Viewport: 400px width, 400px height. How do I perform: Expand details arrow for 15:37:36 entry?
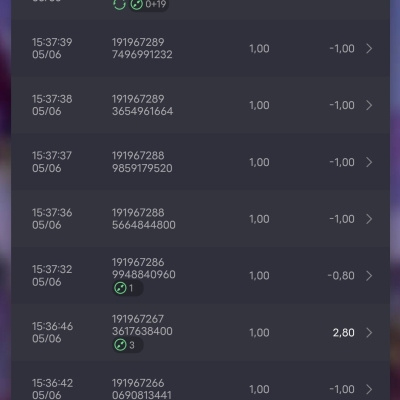[369, 219]
